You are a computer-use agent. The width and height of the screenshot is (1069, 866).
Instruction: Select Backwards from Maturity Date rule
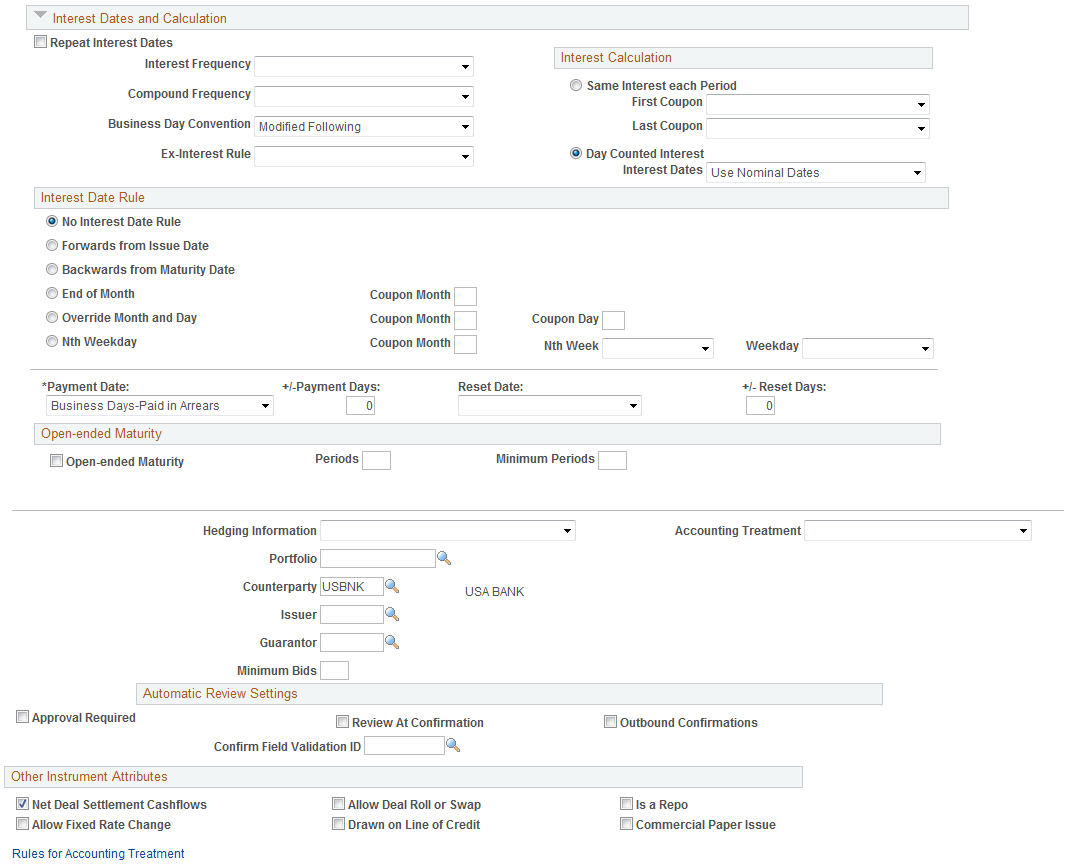(51, 269)
